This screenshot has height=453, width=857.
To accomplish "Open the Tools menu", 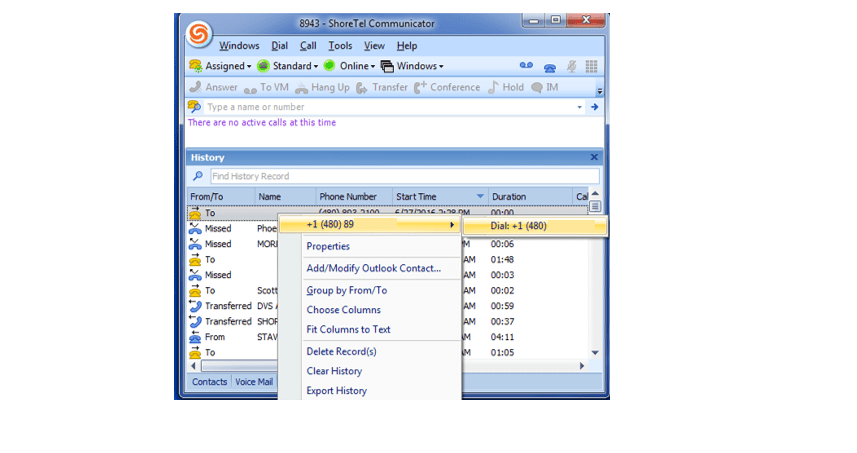I will pyautogui.click(x=340, y=46).
